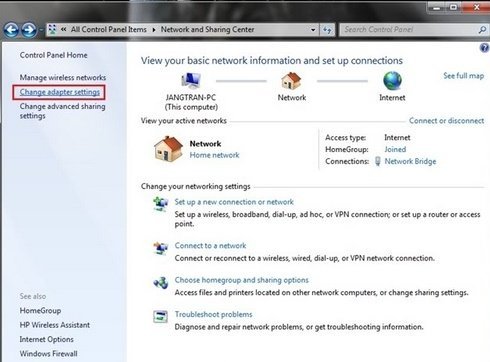This screenshot has height=362, width=490.
Task: Click Connect to a network icon
Action: pos(160,248)
